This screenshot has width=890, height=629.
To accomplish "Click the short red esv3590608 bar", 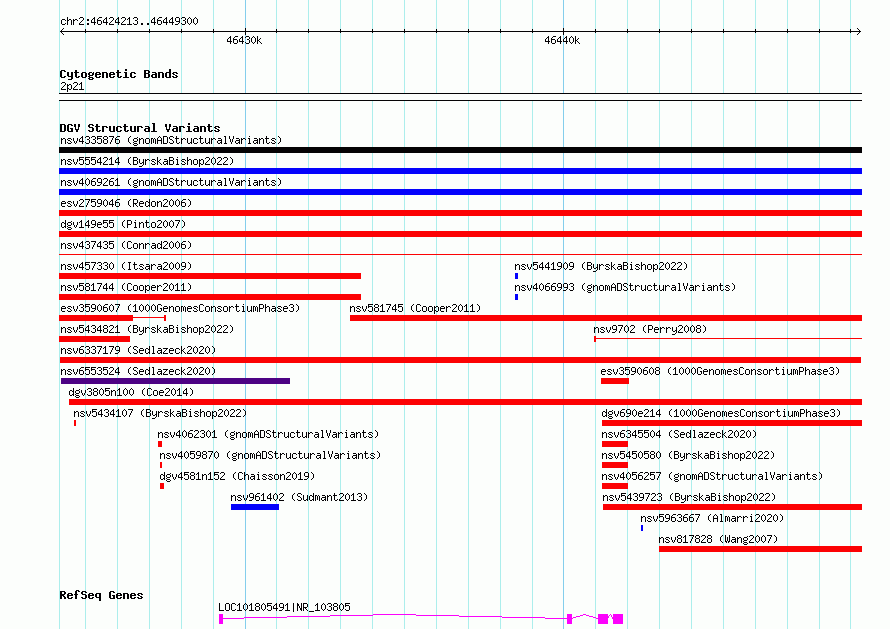I will click(x=615, y=381).
